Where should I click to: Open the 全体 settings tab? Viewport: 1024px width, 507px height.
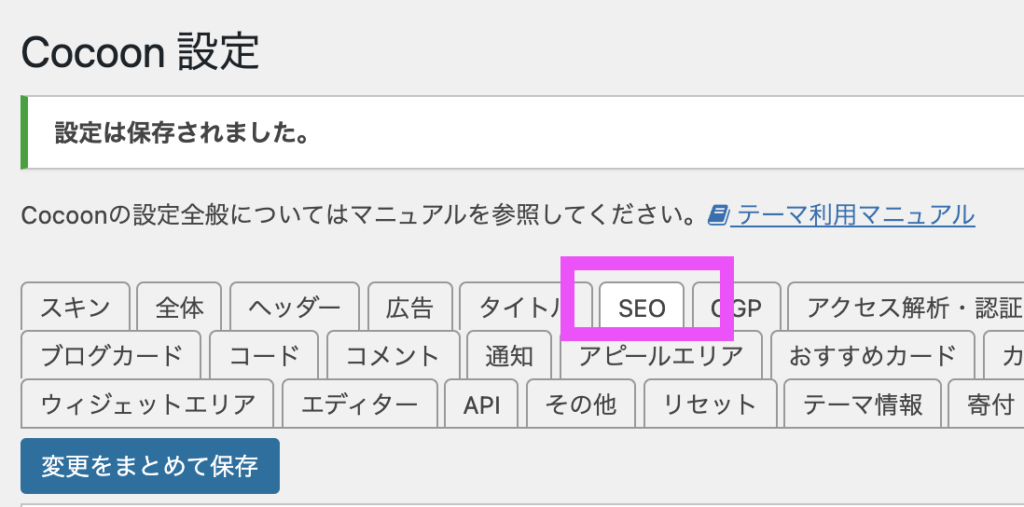coord(180,308)
